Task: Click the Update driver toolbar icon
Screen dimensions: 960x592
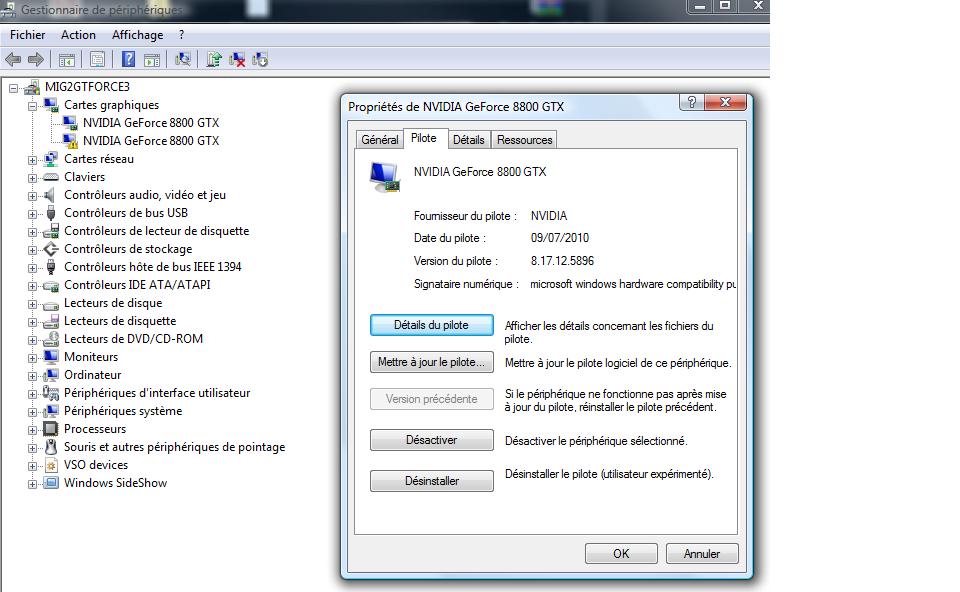Action: pos(213,60)
